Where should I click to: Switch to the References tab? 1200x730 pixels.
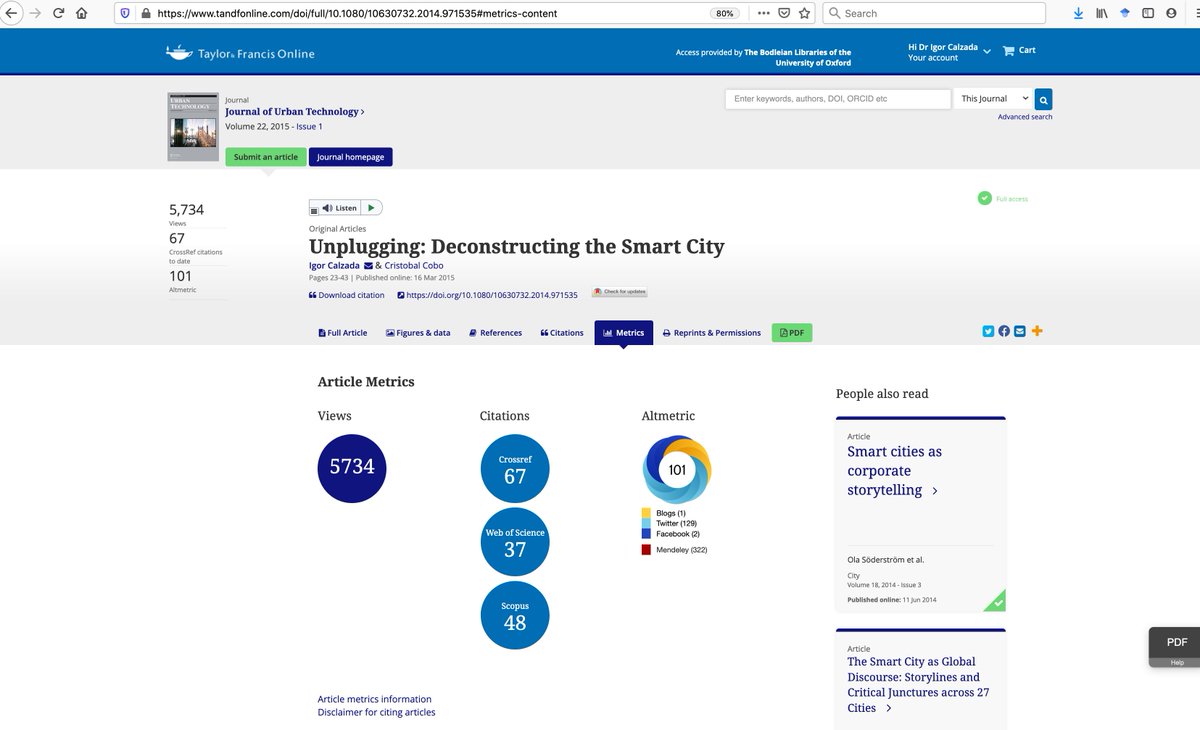click(496, 333)
